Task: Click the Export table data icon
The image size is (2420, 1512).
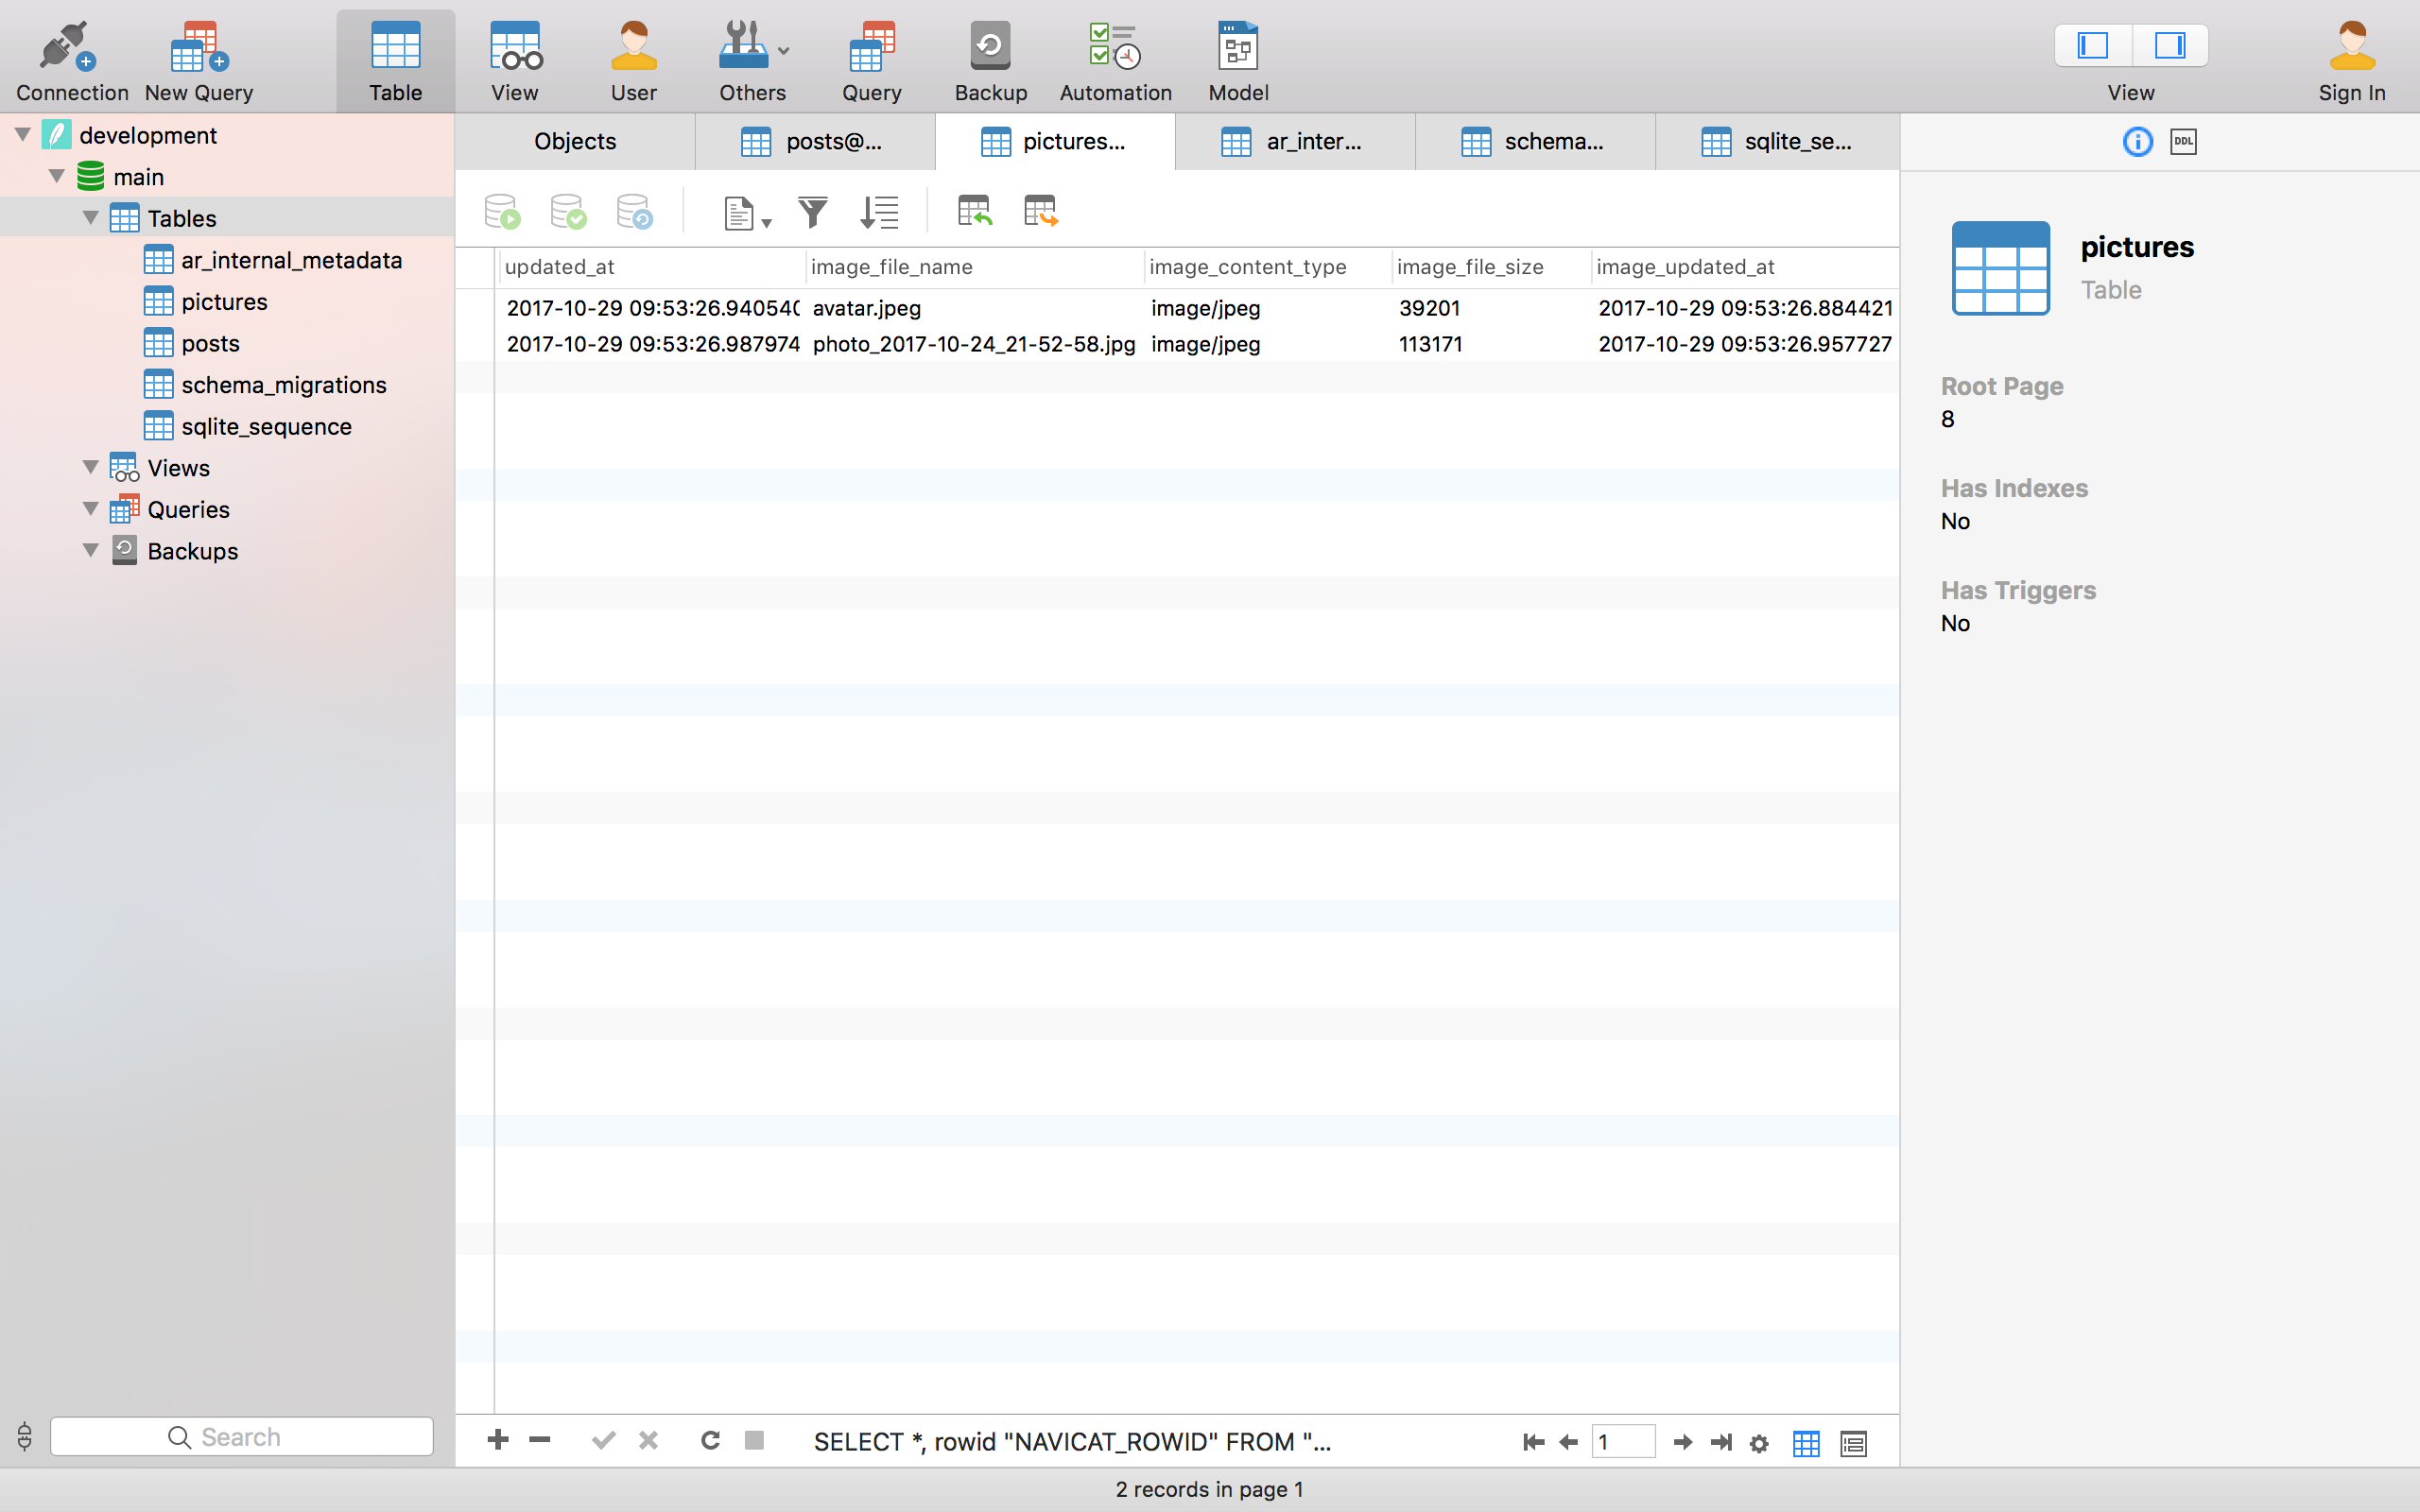Action: [1040, 211]
